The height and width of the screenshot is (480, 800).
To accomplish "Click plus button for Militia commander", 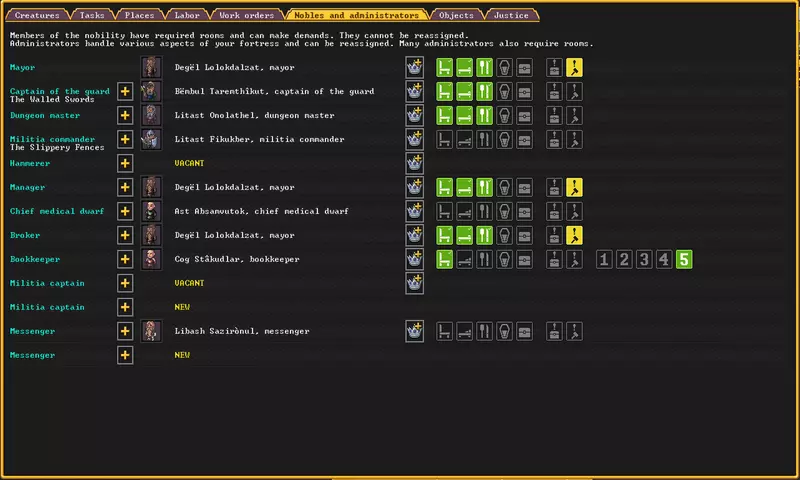I will [125, 139].
